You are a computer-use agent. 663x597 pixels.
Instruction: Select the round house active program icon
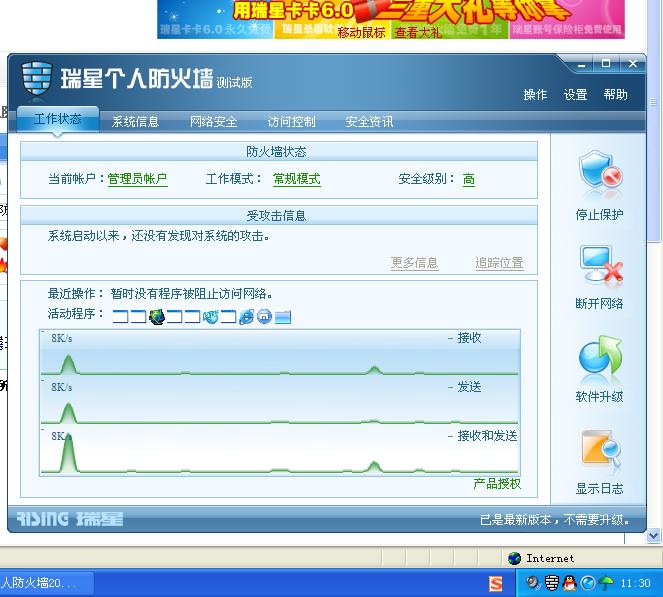(x=264, y=317)
